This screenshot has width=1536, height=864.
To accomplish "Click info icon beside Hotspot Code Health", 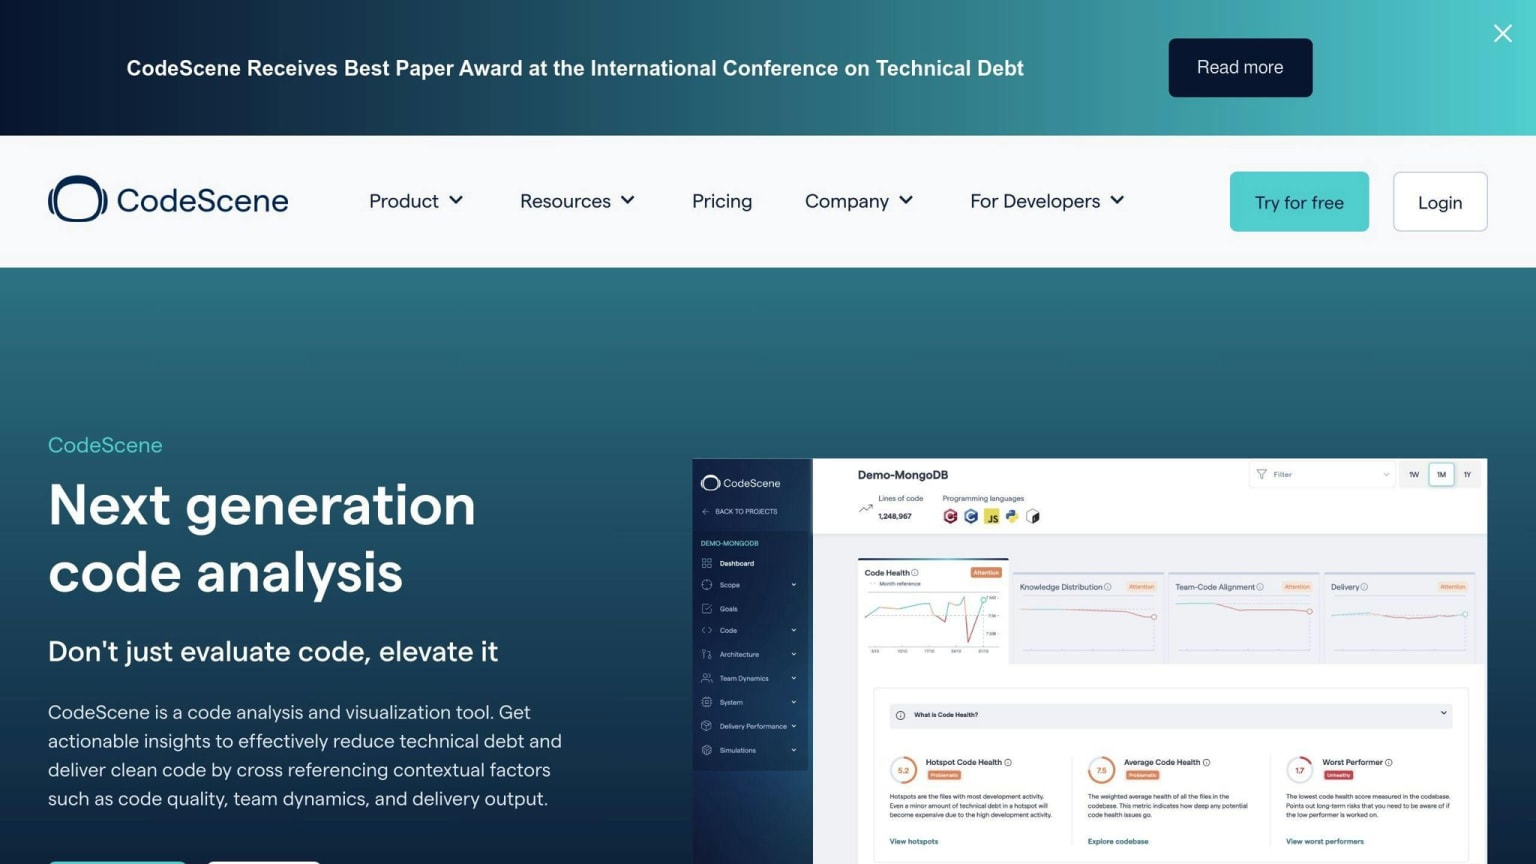I will point(1008,762).
